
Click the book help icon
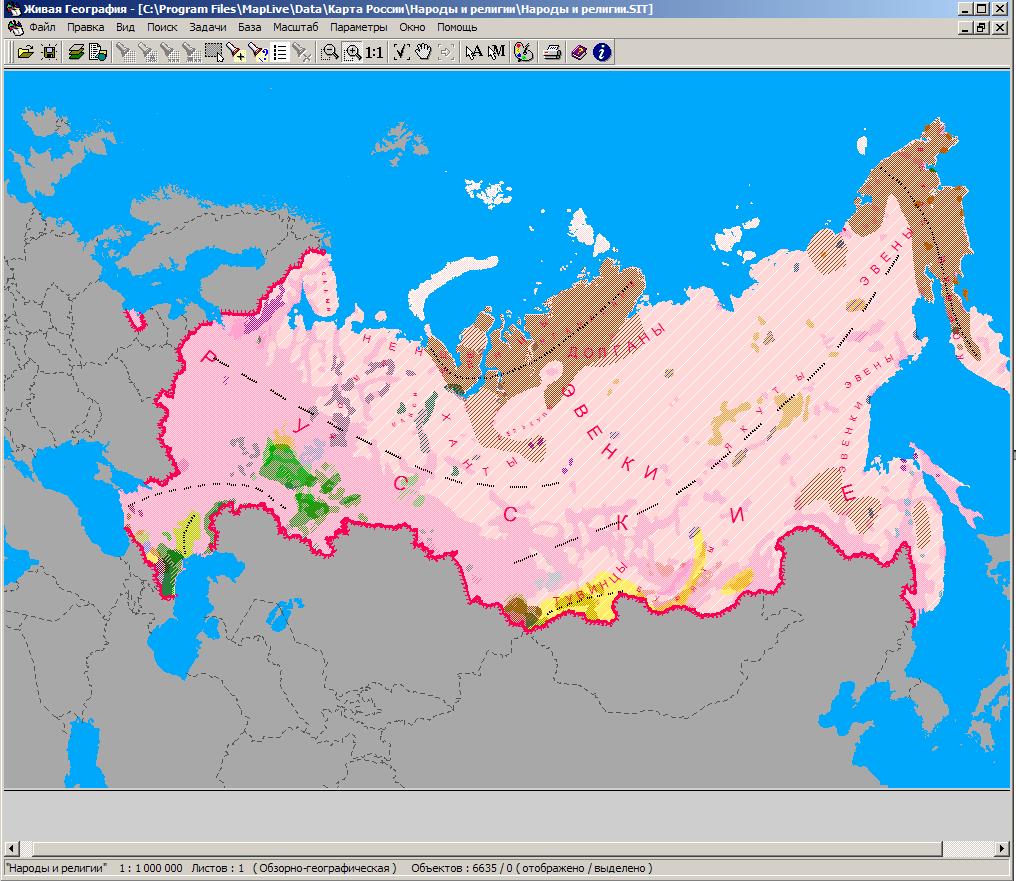pyautogui.click(x=579, y=52)
